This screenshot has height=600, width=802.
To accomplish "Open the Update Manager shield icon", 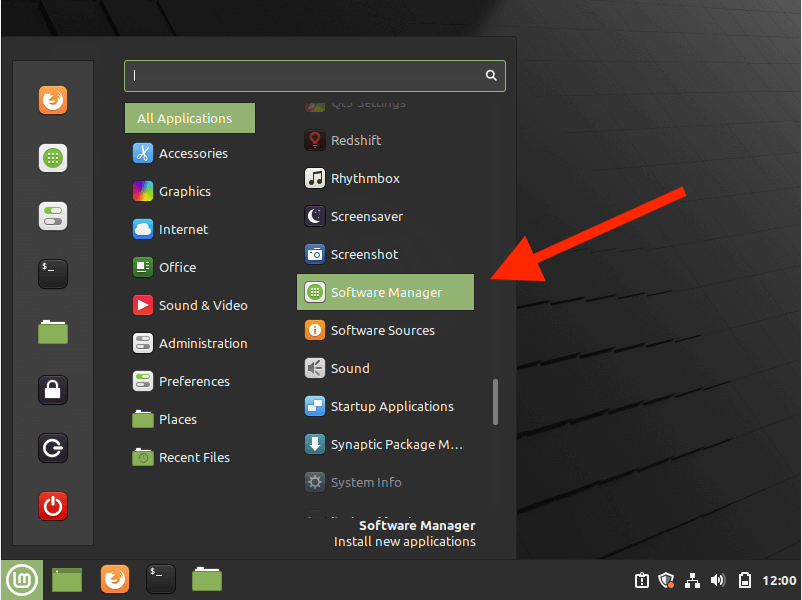I will pyautogui.click(x=666, y=581).
